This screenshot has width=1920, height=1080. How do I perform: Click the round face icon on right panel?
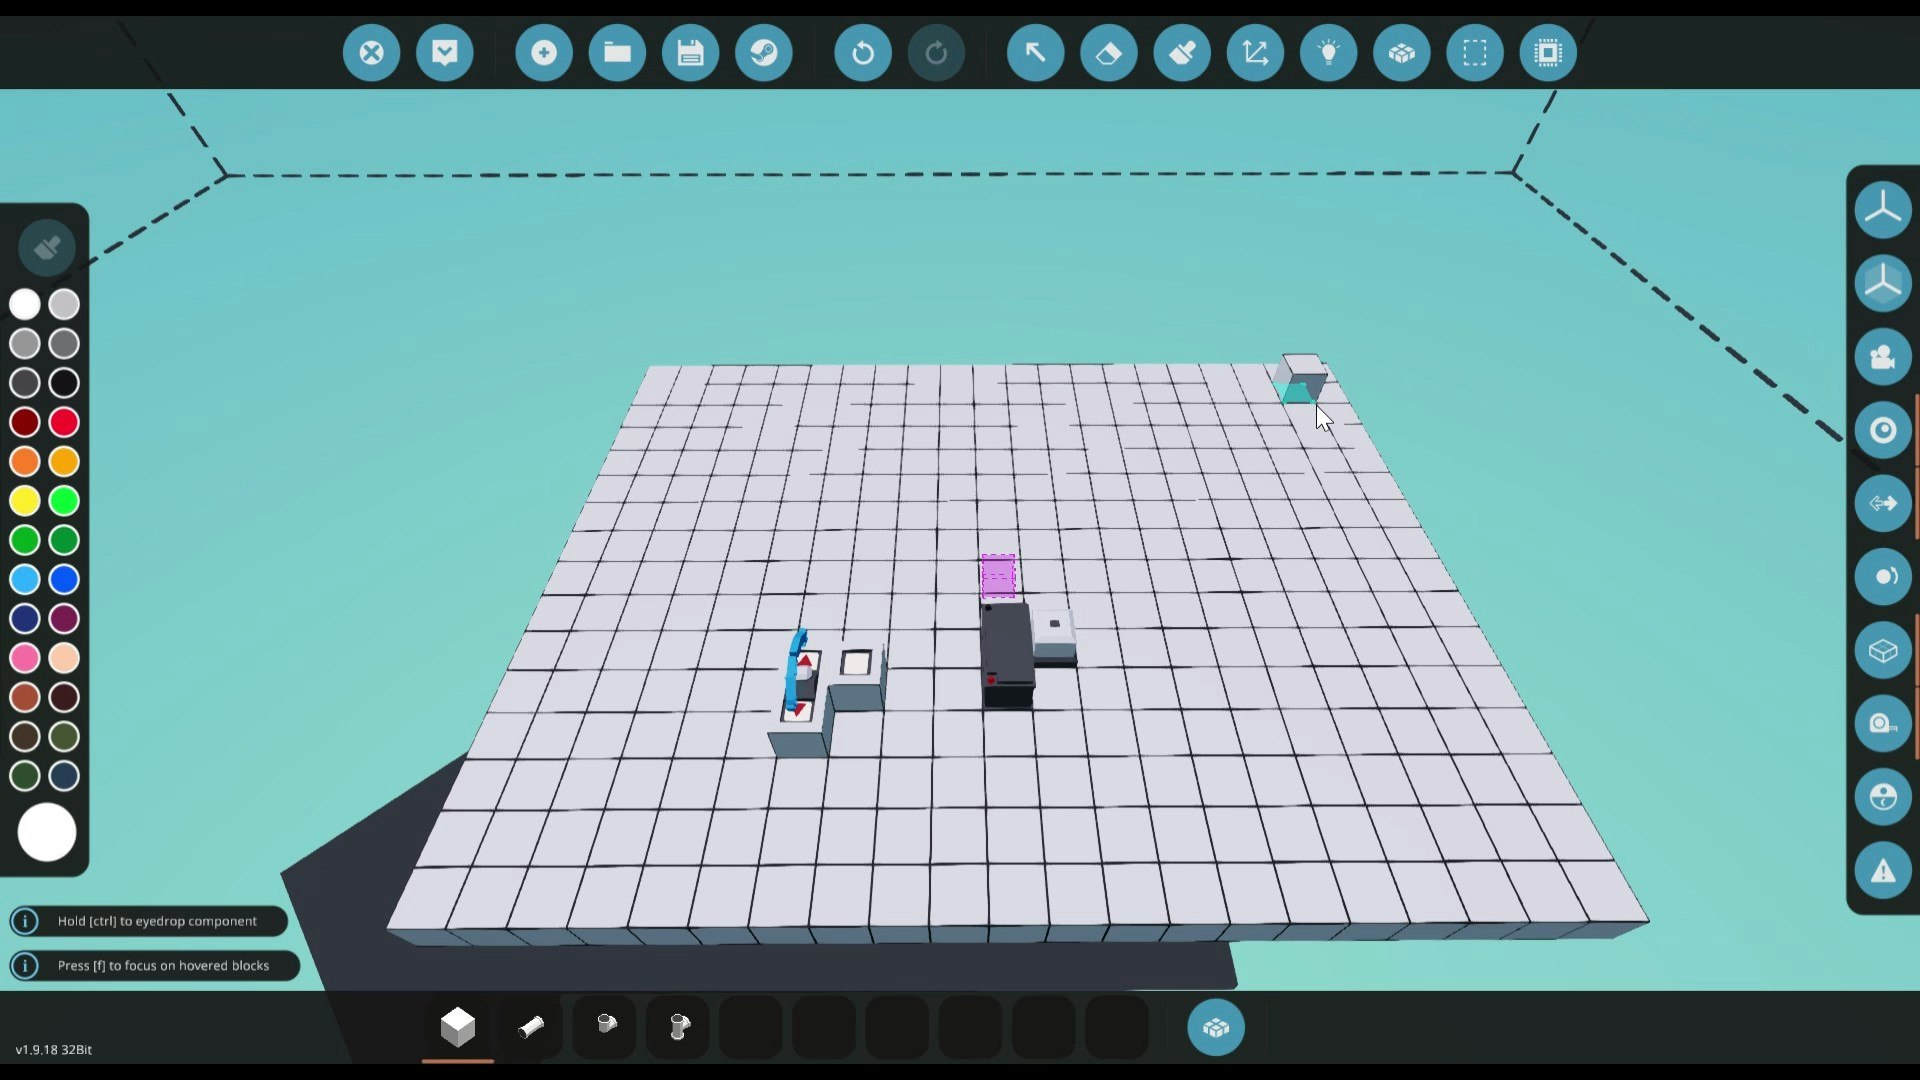pyautogui.click(x=1883, y=797)
